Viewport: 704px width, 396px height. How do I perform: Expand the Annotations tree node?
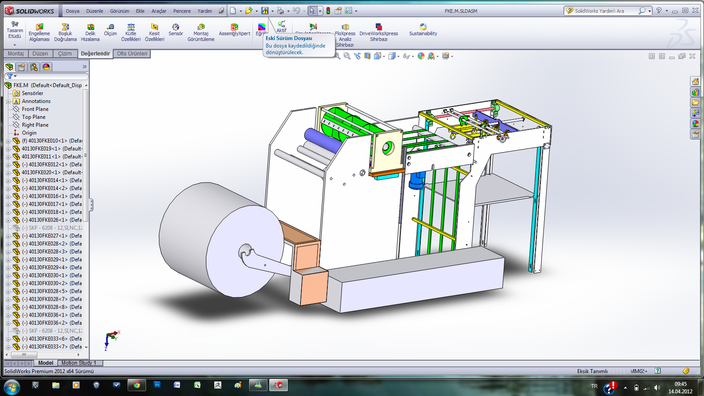tap(8, 101)
